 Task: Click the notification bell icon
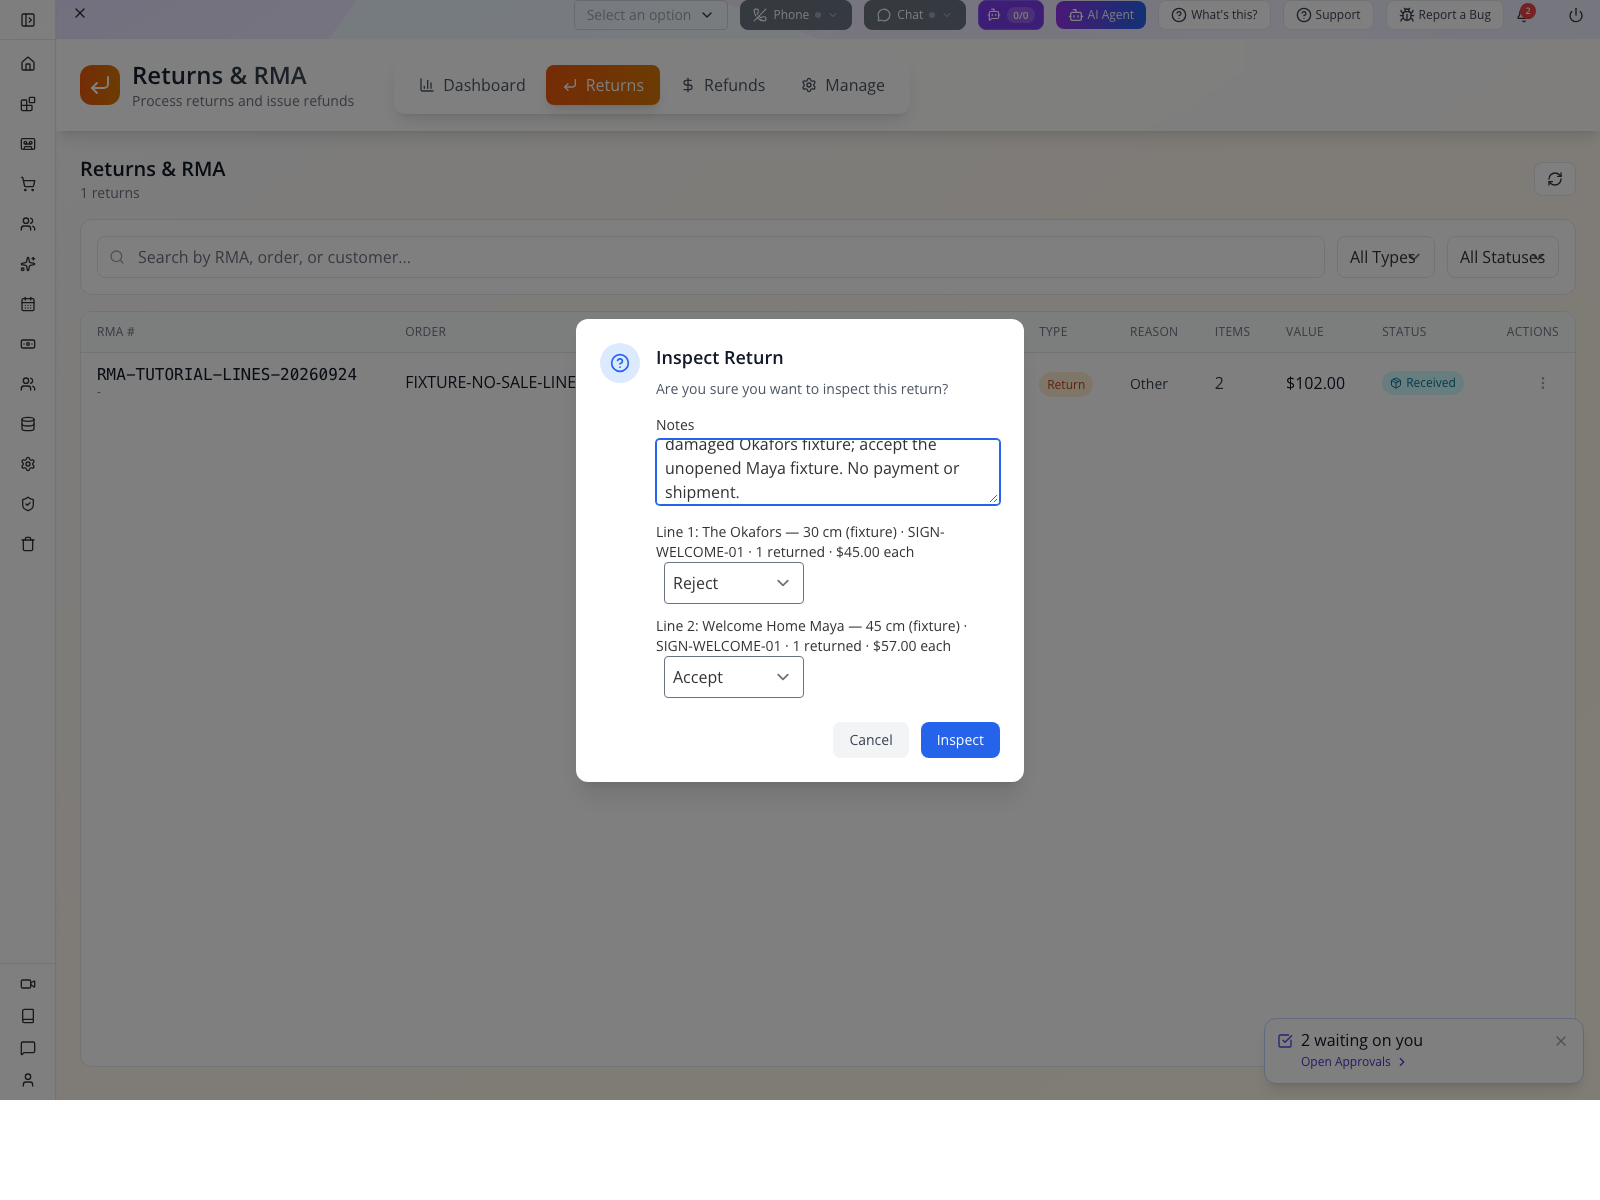pyautogui.click(x=1524, y=15)
